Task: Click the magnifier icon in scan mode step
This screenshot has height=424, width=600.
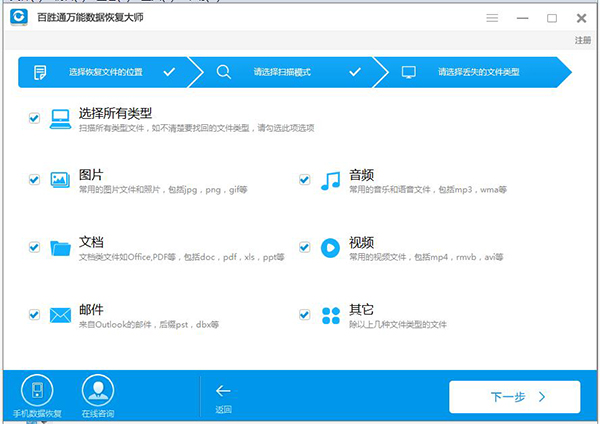Action: pyautogui.click(x=223, y=72)
